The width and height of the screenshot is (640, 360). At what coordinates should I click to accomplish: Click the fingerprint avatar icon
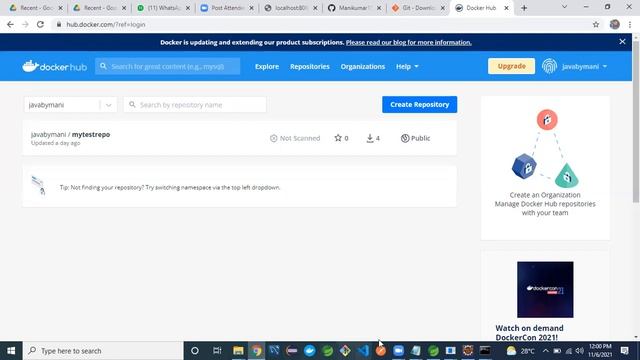pyautogui.click(x=549, y=66)
